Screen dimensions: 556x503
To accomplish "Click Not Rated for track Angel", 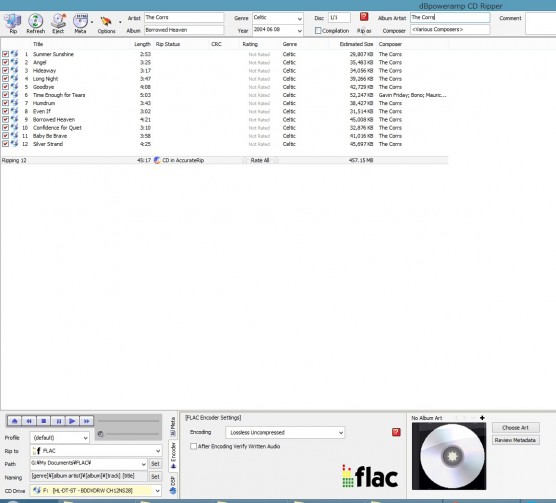I will 259,62.
